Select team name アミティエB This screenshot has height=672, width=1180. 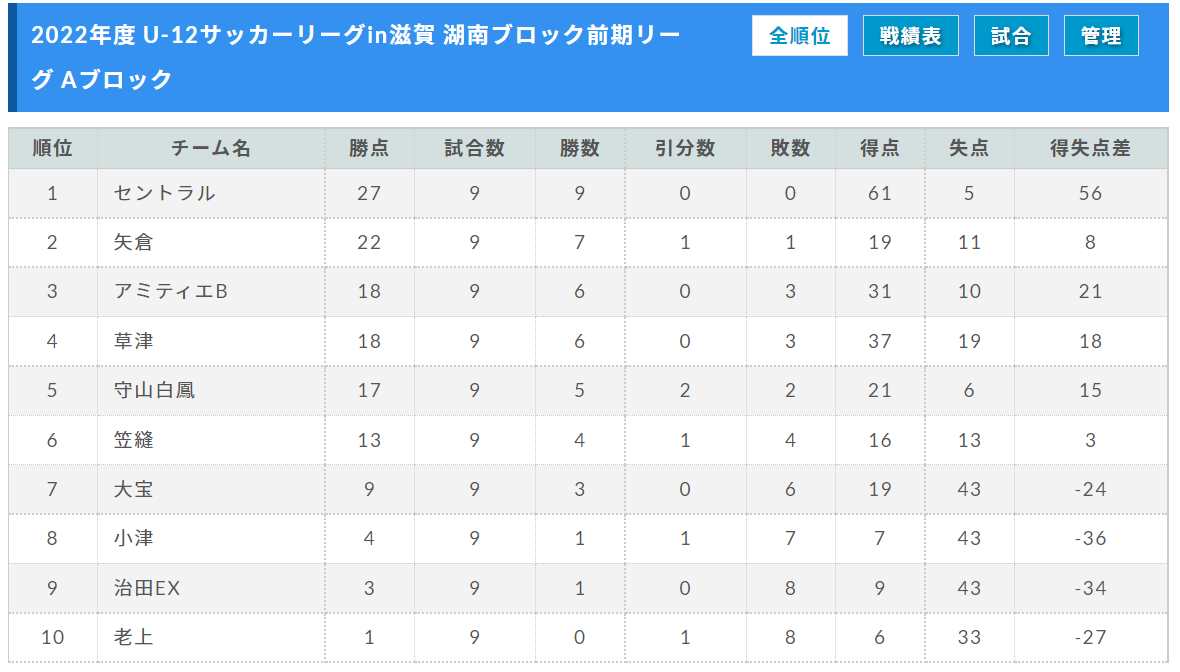point(171,291)
